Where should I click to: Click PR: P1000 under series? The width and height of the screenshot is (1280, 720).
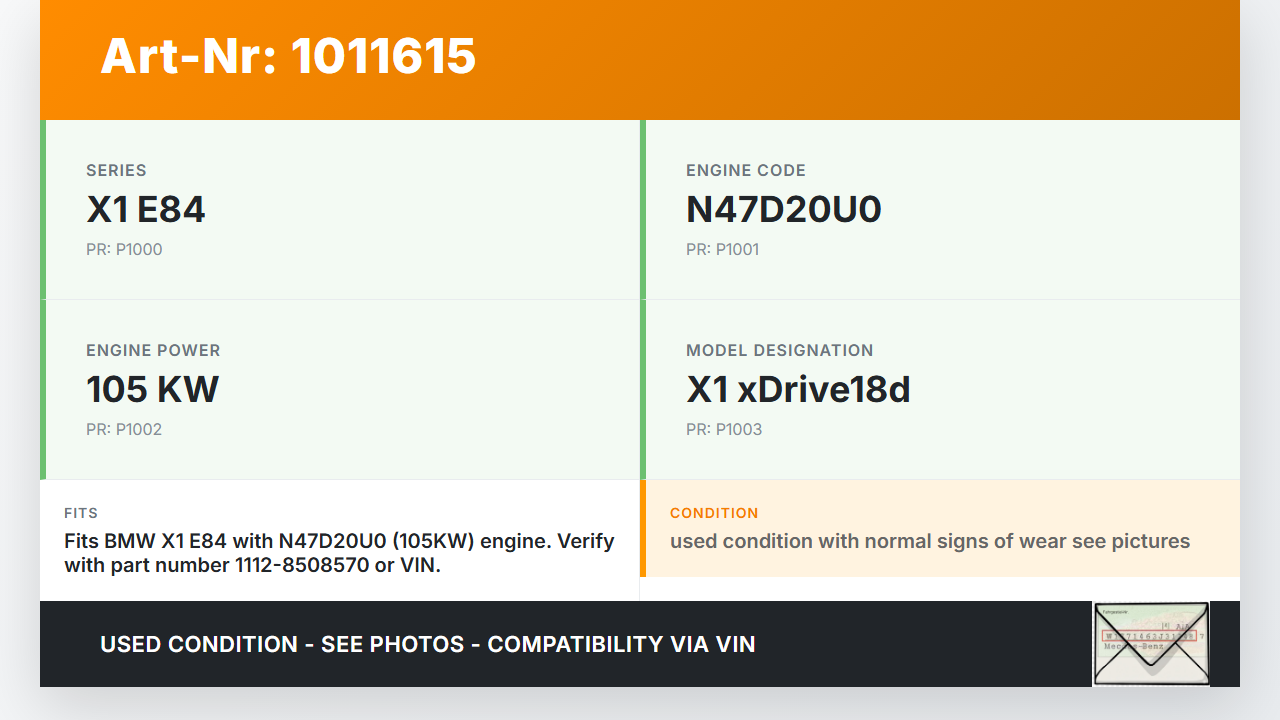124,249
